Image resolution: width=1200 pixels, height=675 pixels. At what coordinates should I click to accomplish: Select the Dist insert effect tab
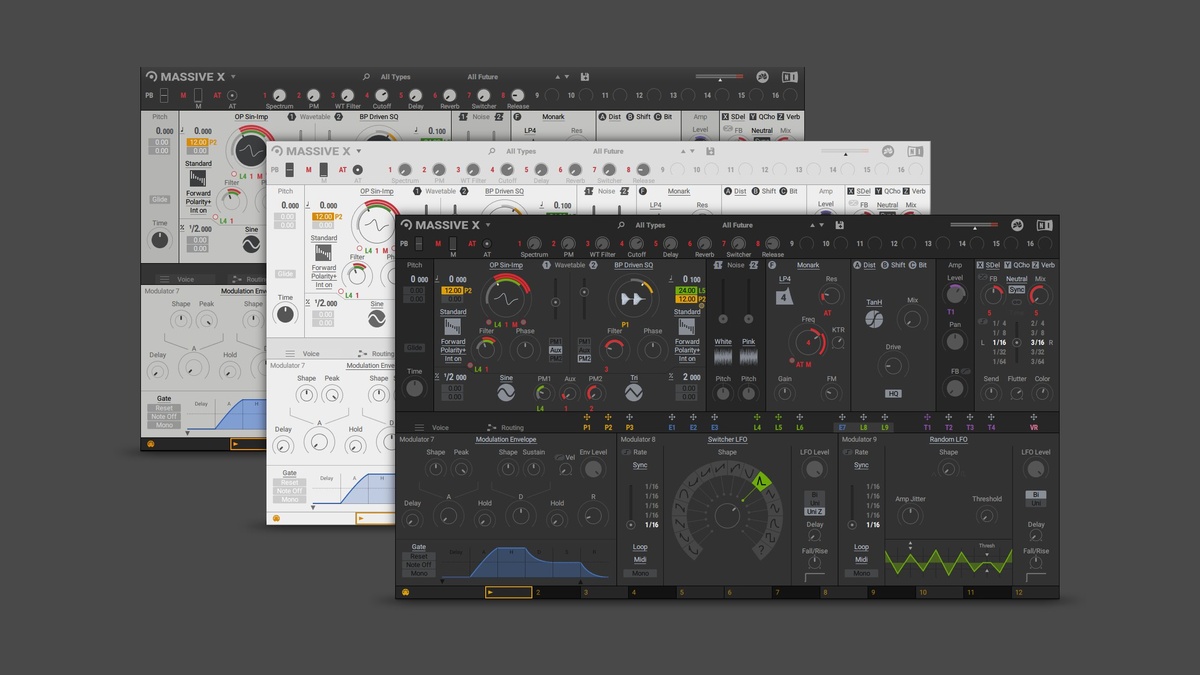(x=870, y=265)
